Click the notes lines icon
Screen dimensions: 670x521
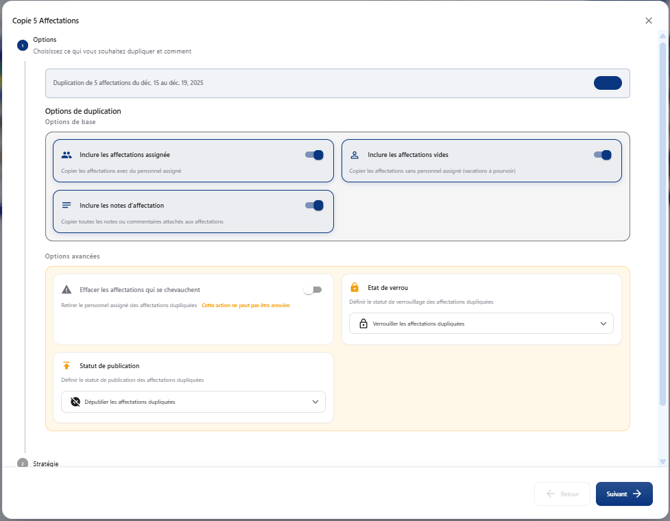pos(67,205)
